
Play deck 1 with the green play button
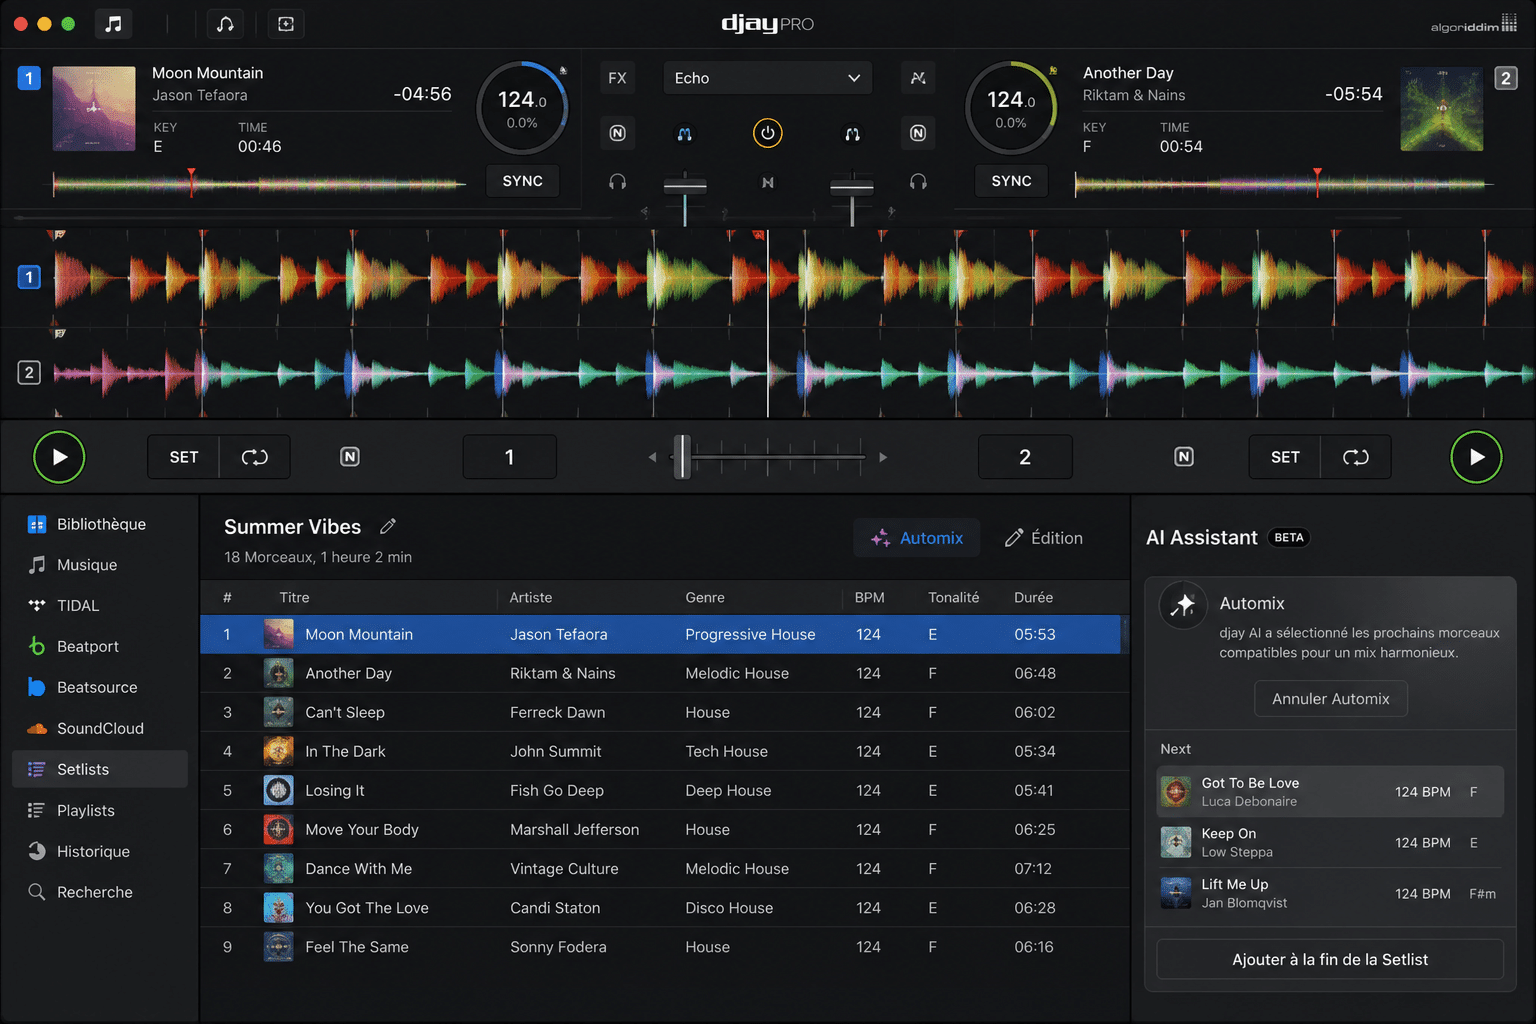(x=59, y=457)
